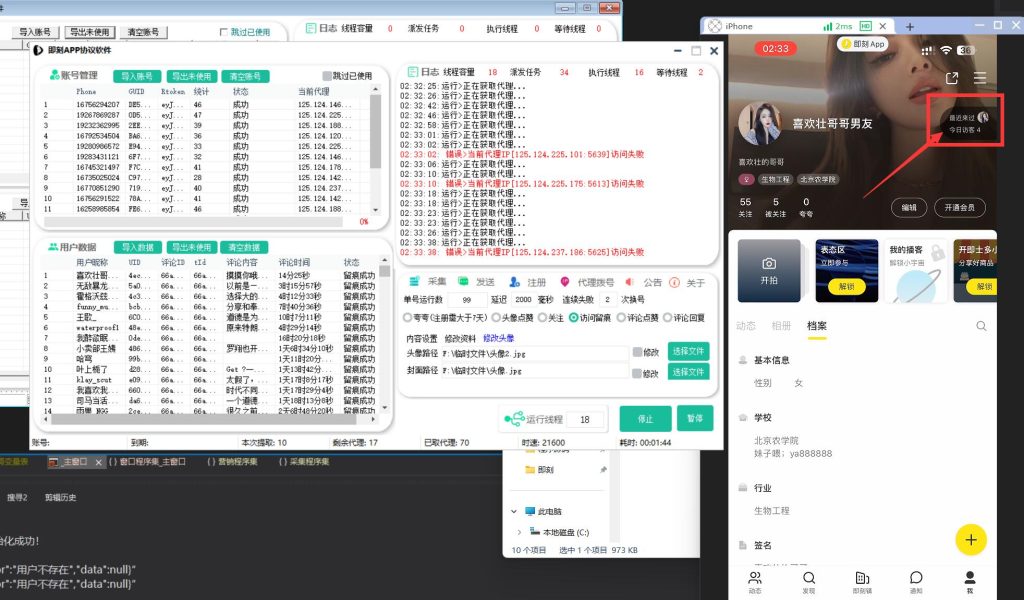Tap the search icon beside 档案 tab
This screenshot has width=1024, height=600.
click(981, 326)
